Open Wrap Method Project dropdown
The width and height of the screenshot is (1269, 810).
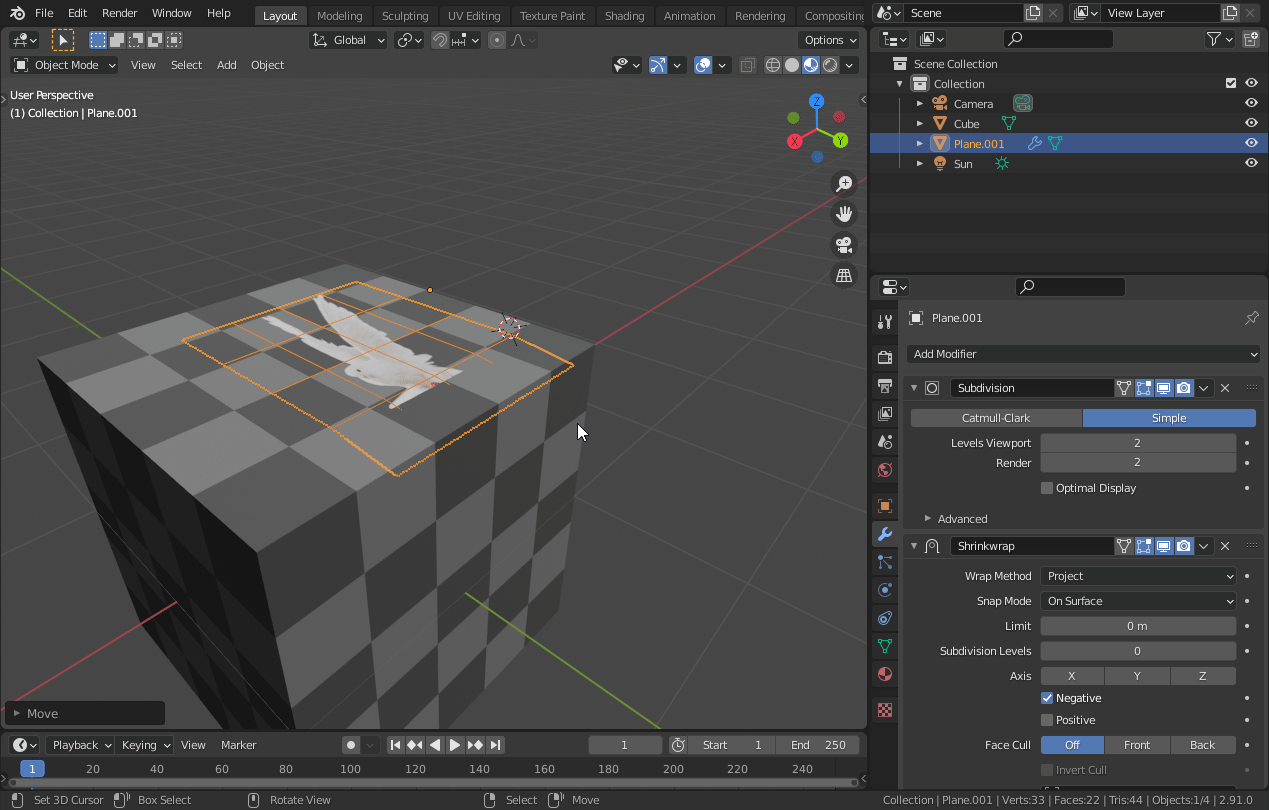[1138, 576]
